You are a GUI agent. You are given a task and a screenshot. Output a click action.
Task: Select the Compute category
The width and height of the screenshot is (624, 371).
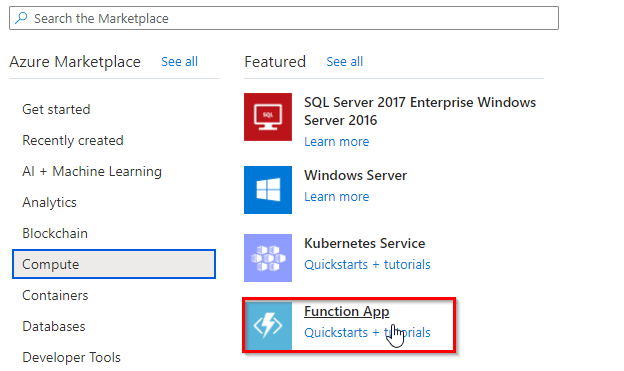click(x=114, y=264)
